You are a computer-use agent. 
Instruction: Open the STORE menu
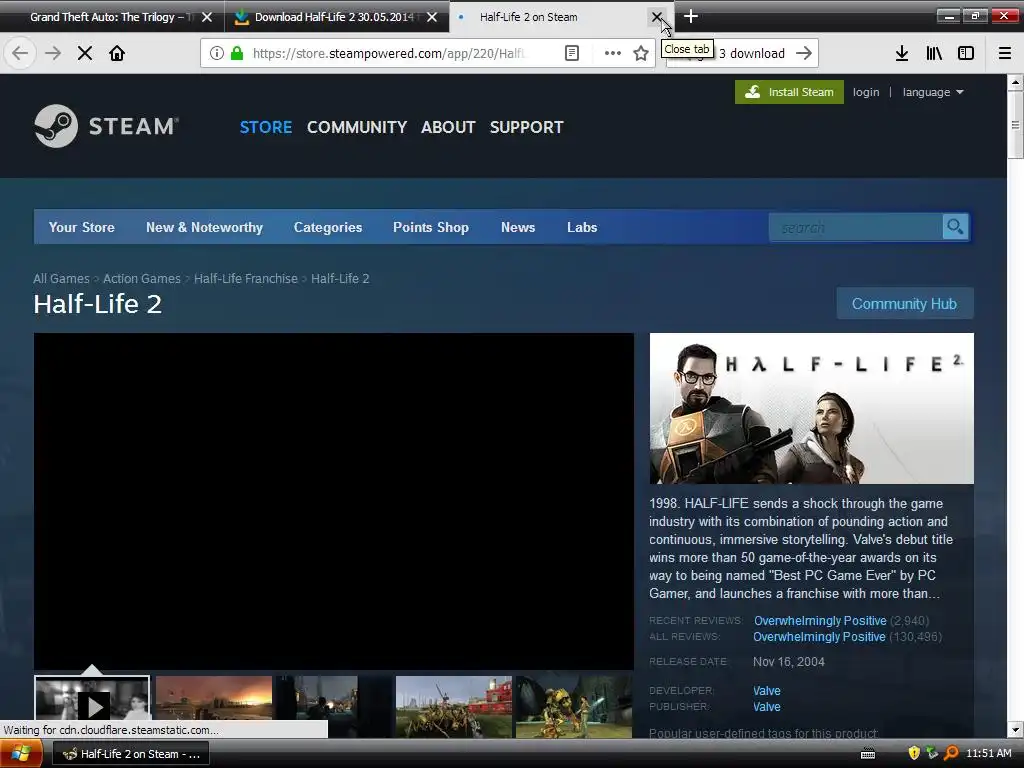pyautogui.click(x=266, y=127)
